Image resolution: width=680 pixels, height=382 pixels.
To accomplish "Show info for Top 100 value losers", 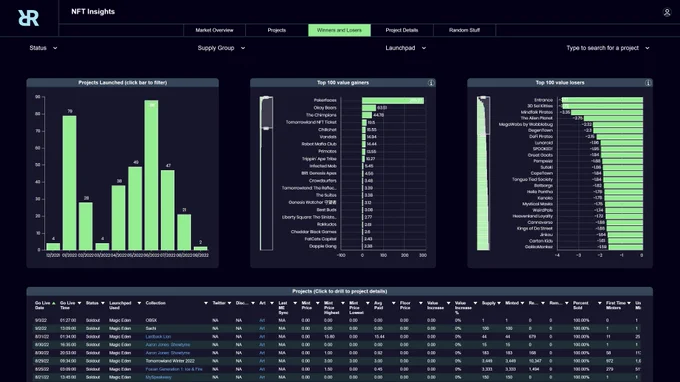I will point(648,82).
